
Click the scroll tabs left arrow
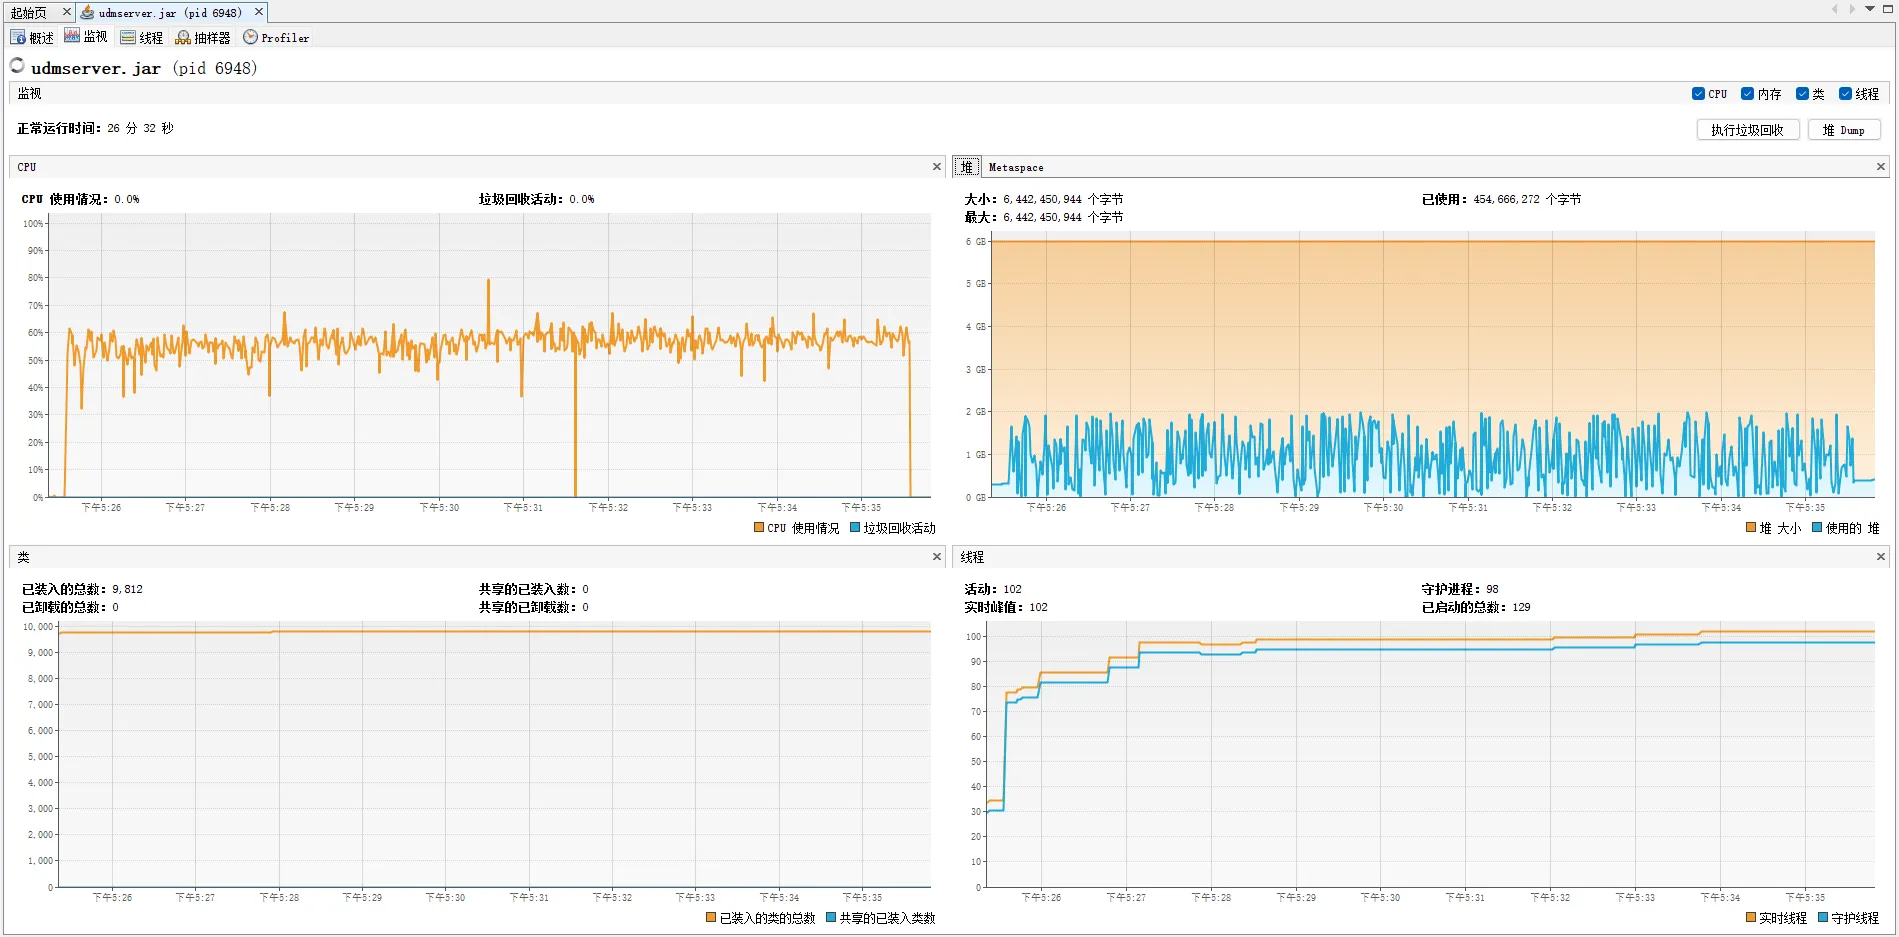[x=1834, y=9]
